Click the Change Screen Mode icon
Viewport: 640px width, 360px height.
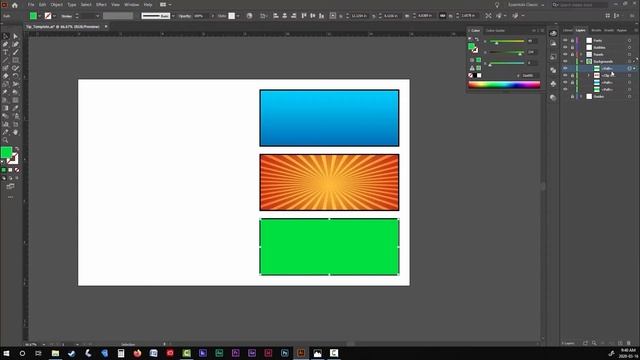pyautogui.click(x=11, y=187)
